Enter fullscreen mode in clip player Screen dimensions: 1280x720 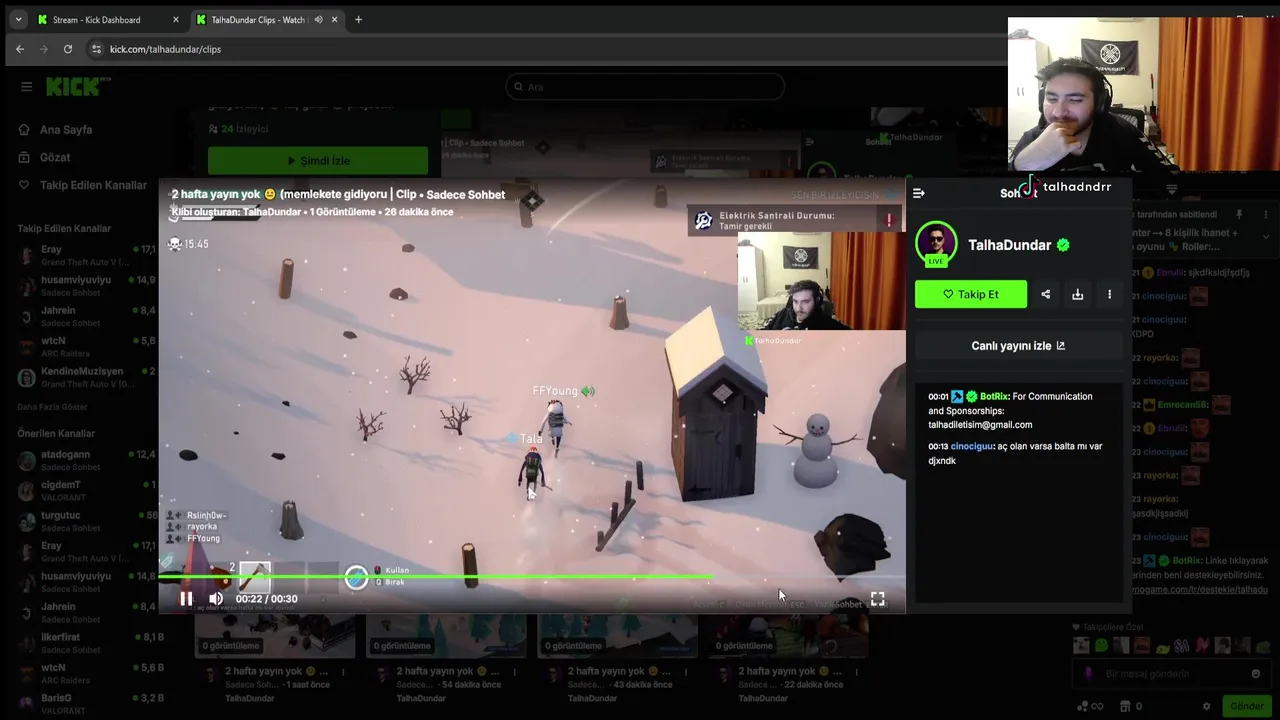877,599
